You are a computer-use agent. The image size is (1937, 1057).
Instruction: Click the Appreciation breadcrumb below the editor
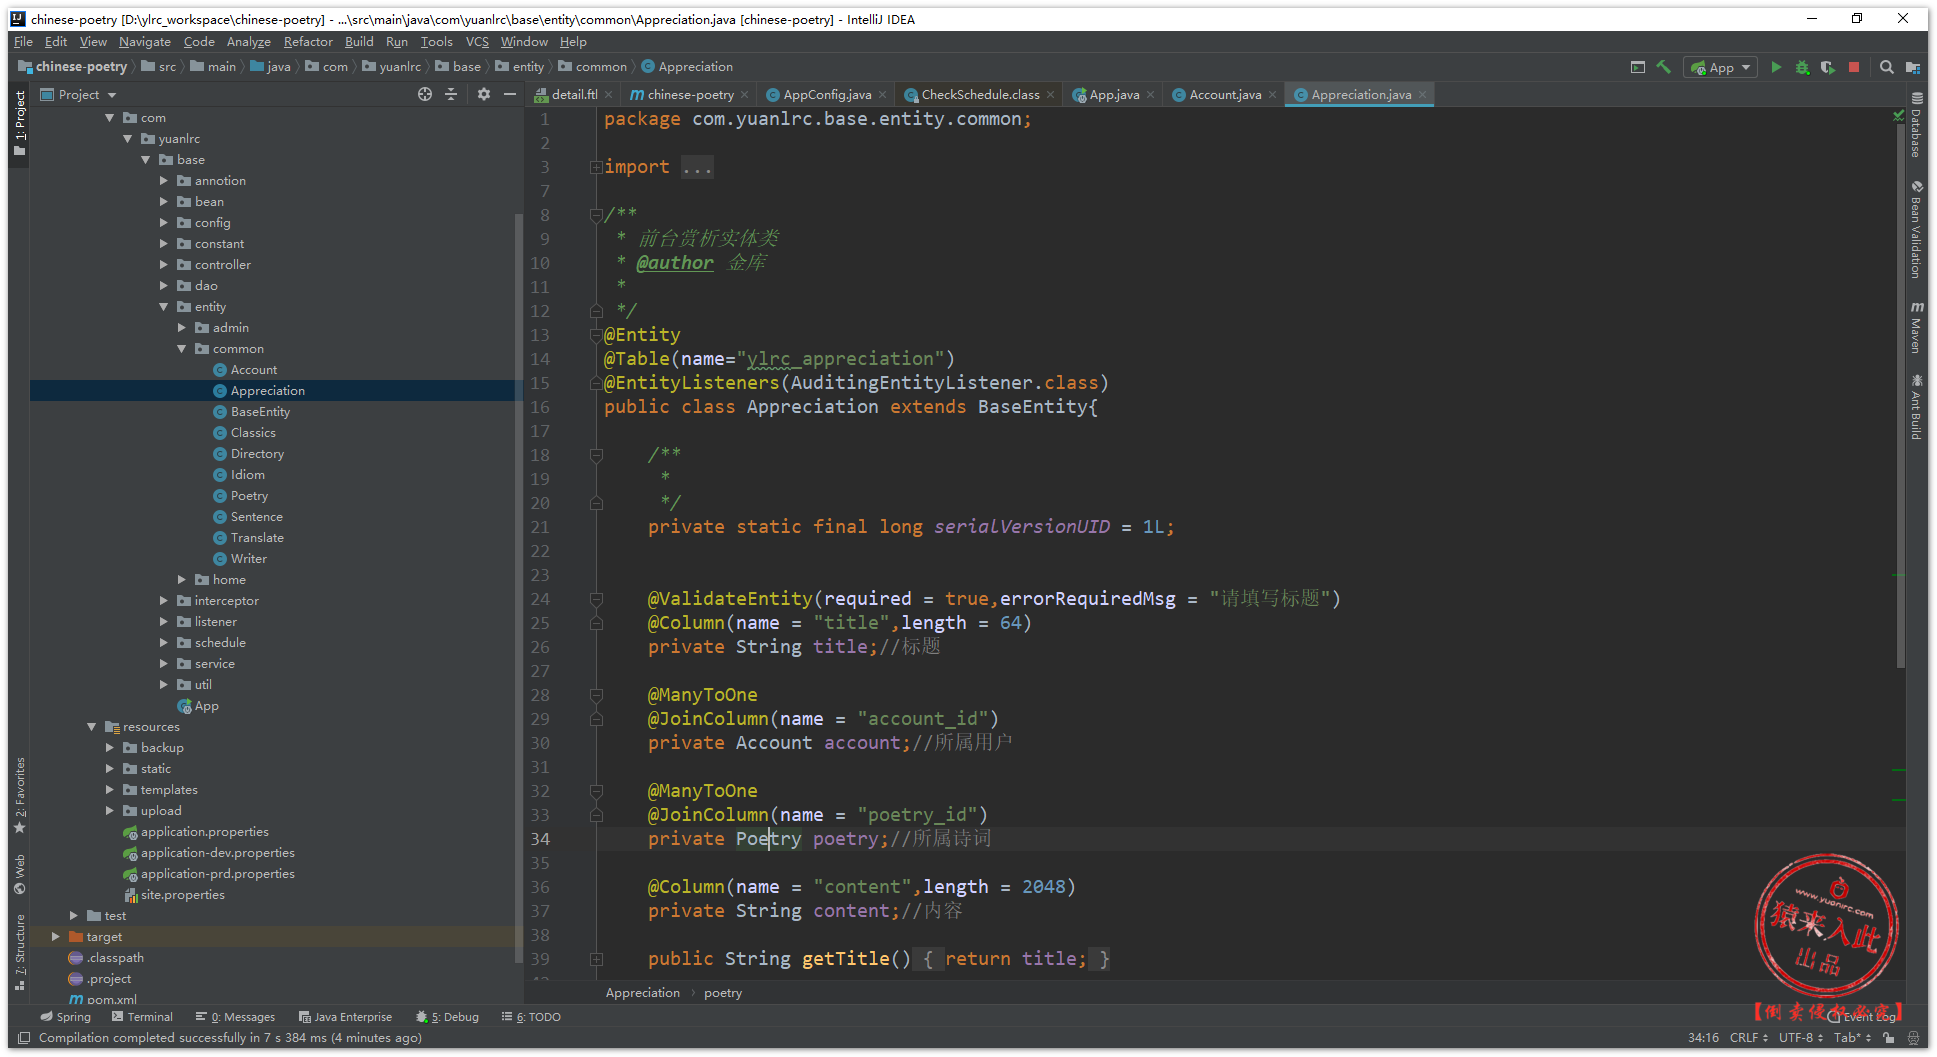tap(643, 993)
